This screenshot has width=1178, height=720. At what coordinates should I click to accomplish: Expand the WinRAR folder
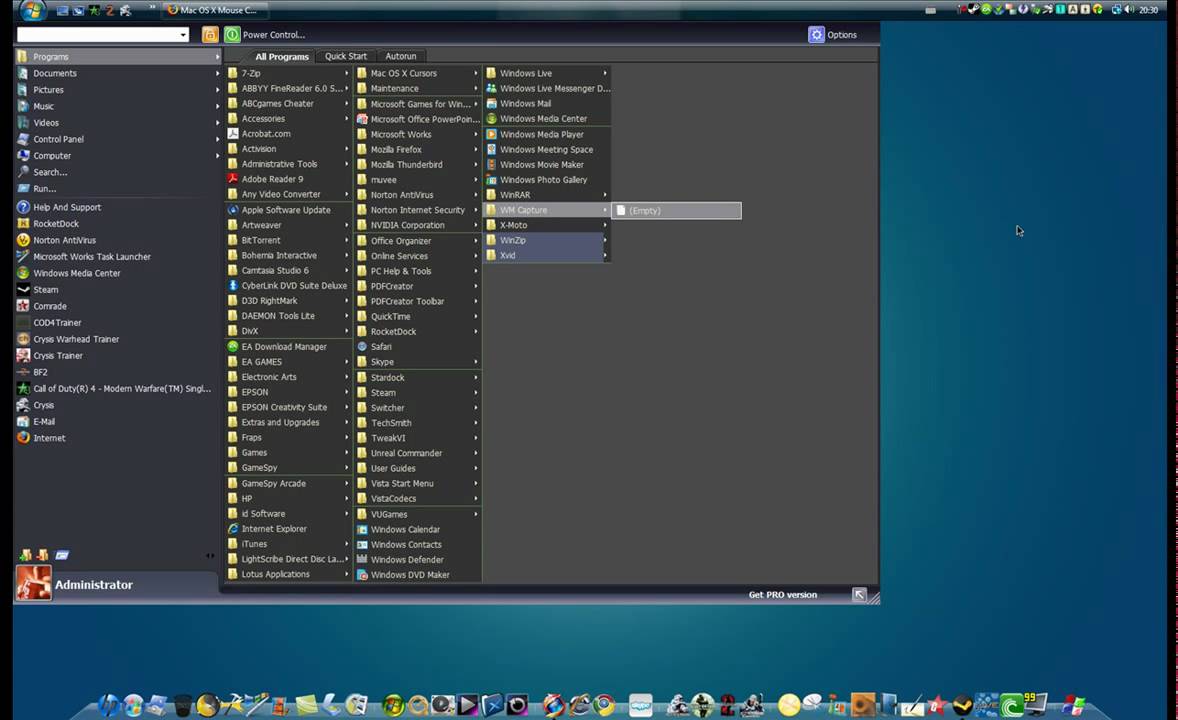[x=547, y=195]
